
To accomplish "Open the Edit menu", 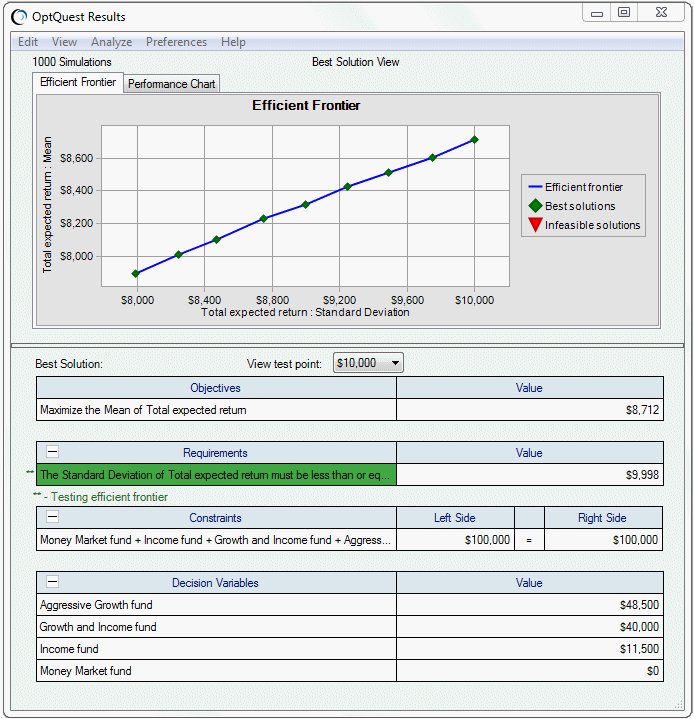I will (x=28, y=42).
